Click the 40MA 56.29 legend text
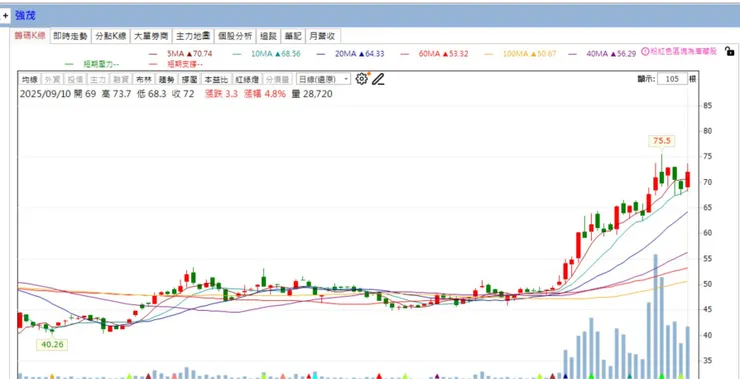 [611, 54]
